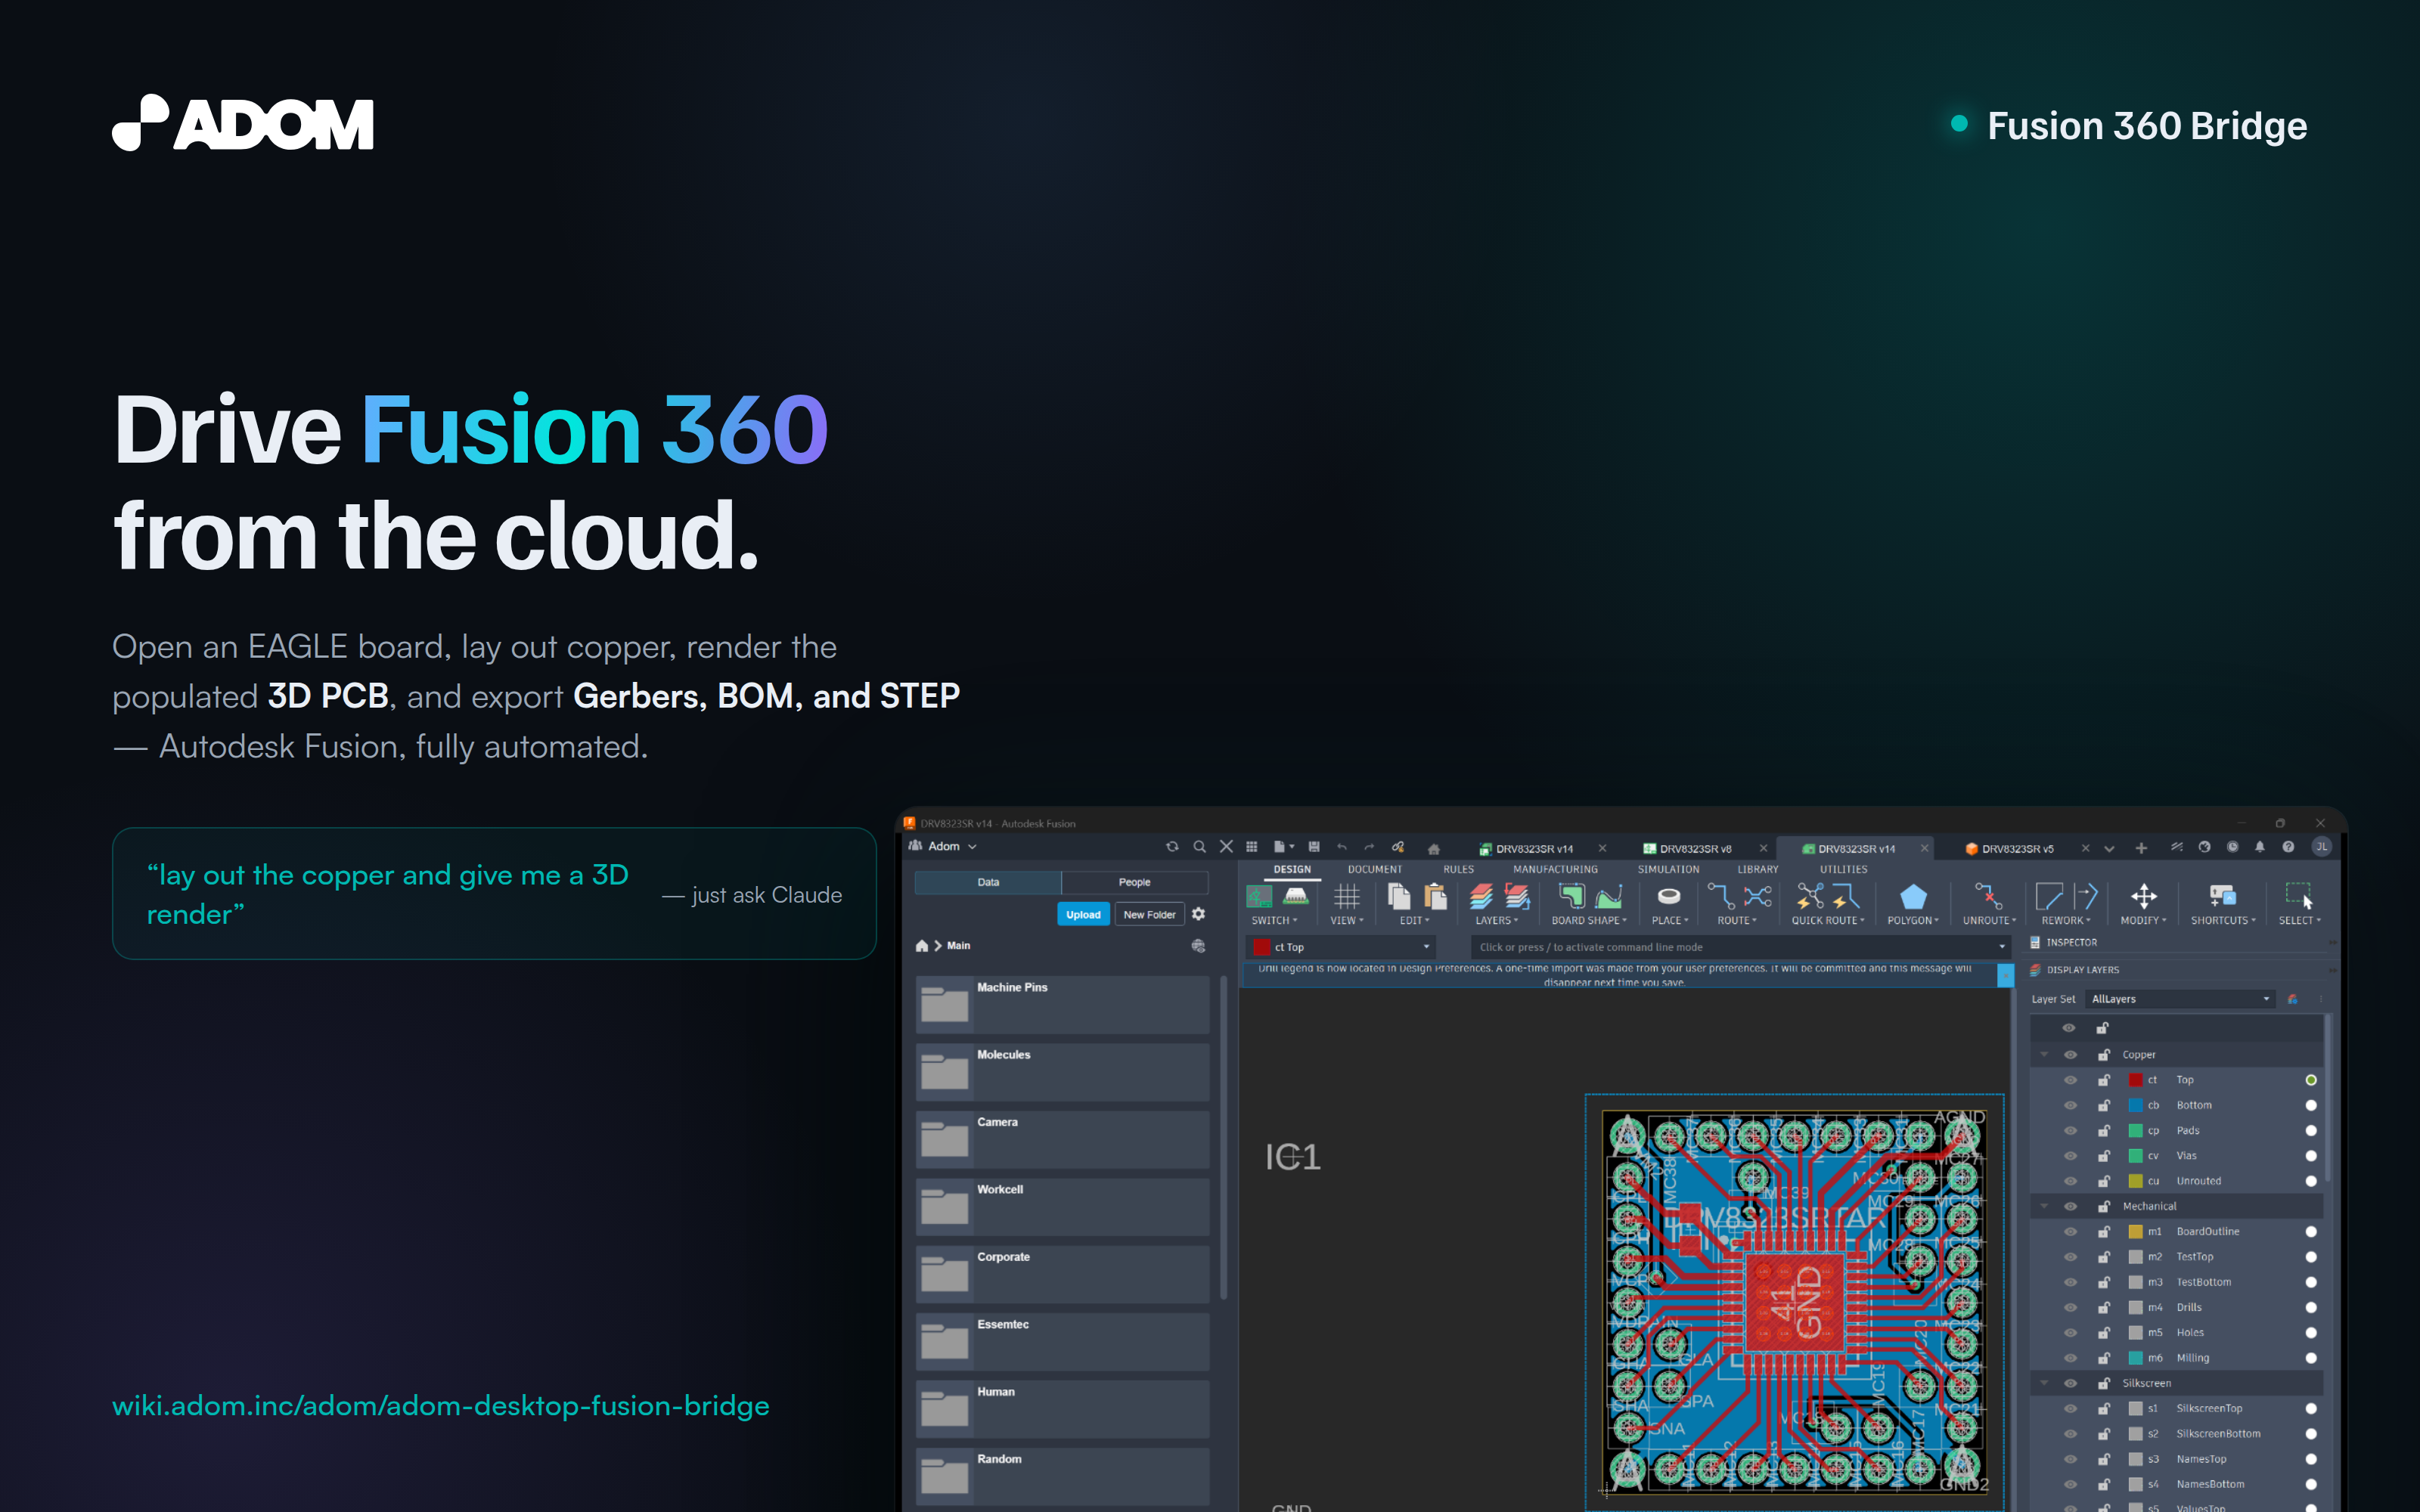Open the layer stack icon above LAYERS
The image size is (2420, 1512).
(x=1481, y=896)
